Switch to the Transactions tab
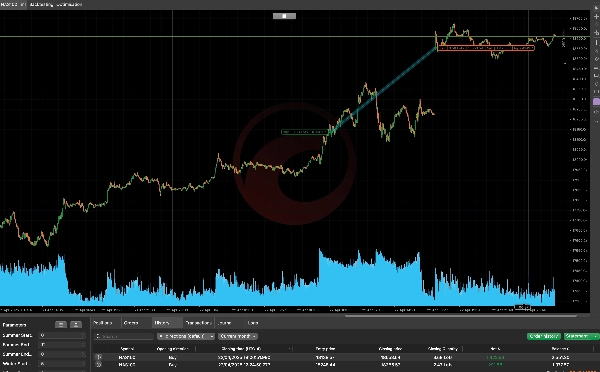 point(198,323)
